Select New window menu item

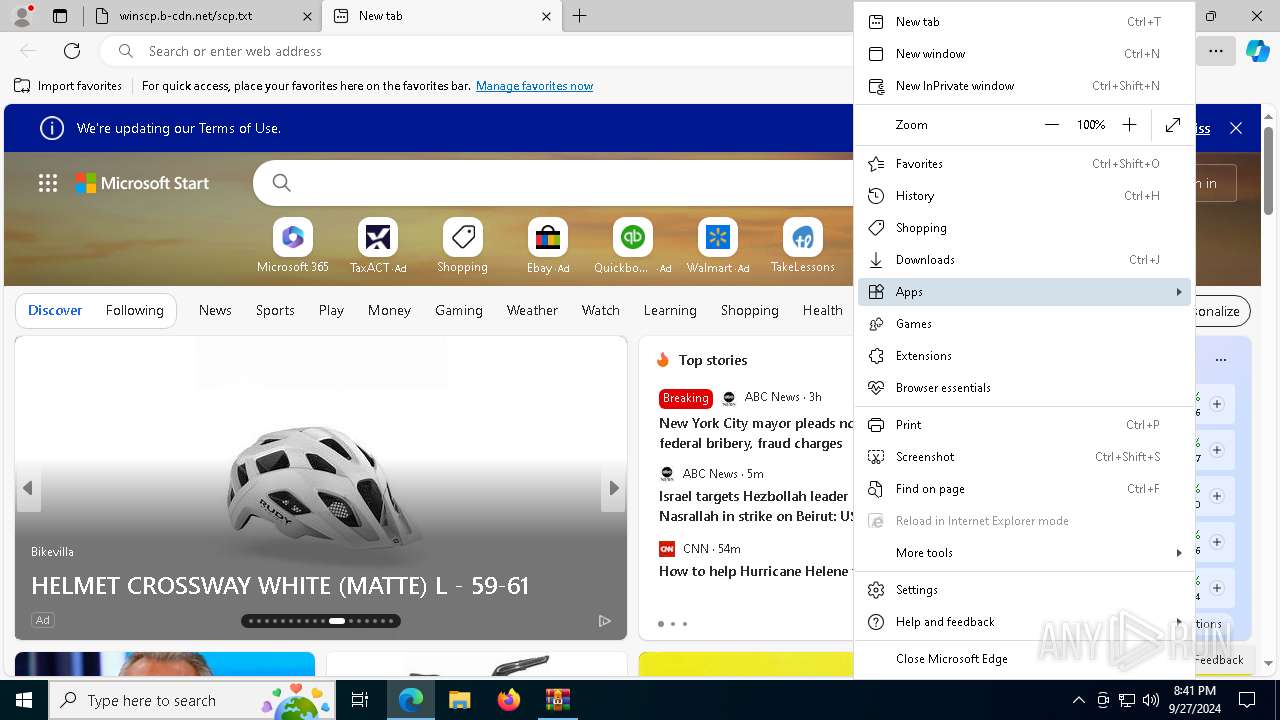(x=1024, y=54)
